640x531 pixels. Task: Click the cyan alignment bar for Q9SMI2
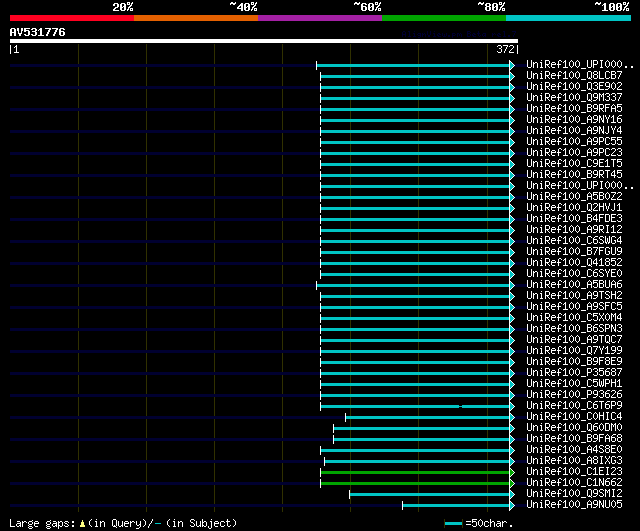coord(430,495)
